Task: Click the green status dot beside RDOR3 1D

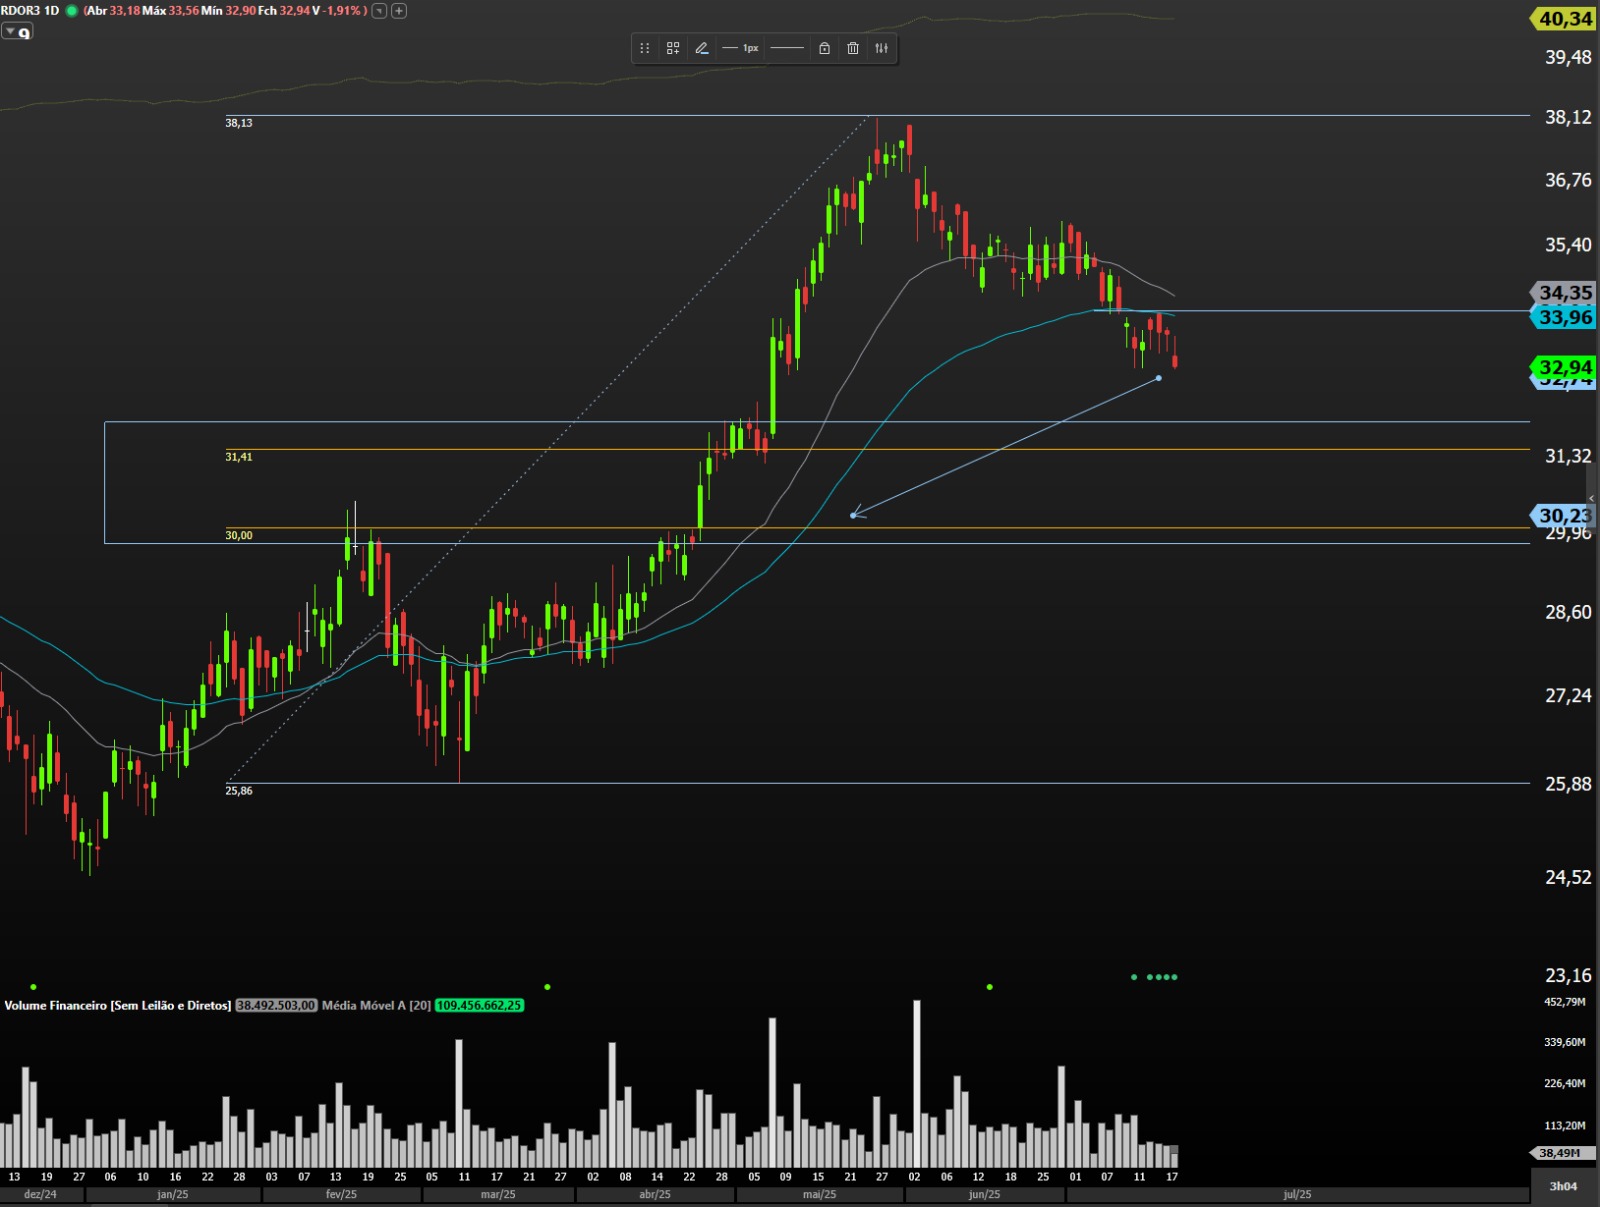Action: (x=72, y=11)
